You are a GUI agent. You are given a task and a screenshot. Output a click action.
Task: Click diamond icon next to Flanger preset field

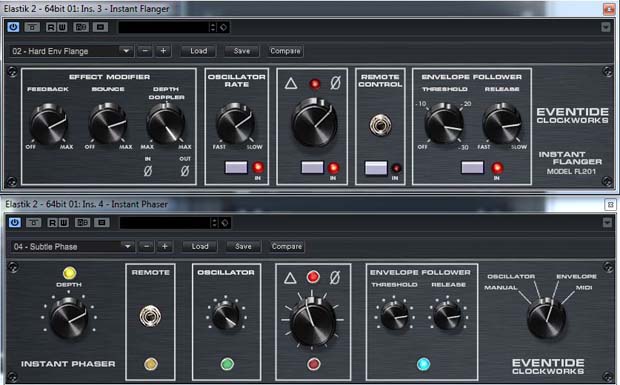click(223, 27)
